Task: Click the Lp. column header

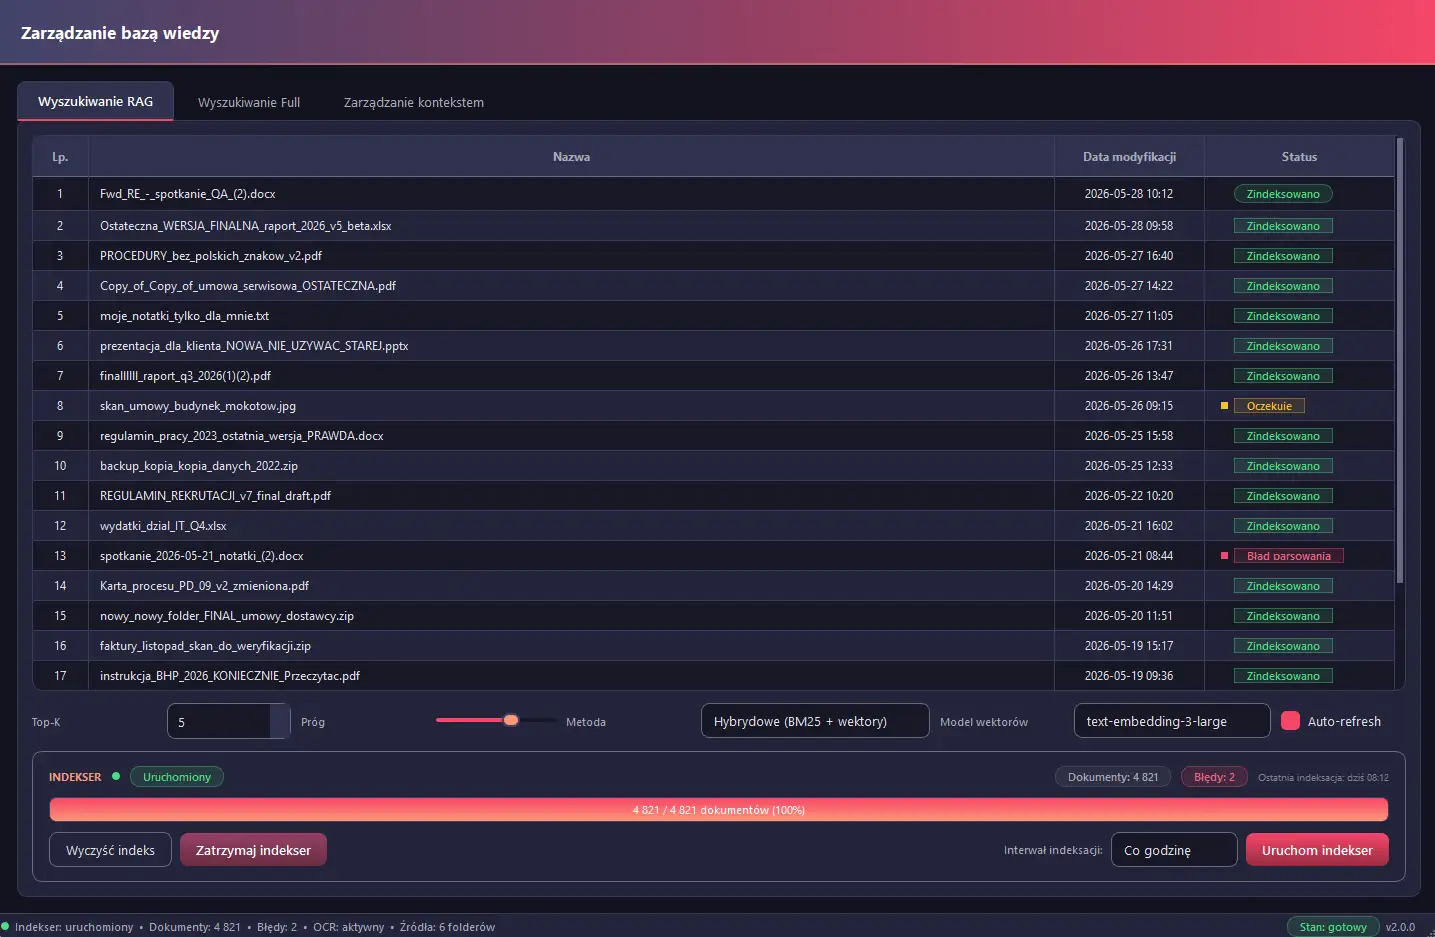Action: pyautogui.click(x=60, y=157)
